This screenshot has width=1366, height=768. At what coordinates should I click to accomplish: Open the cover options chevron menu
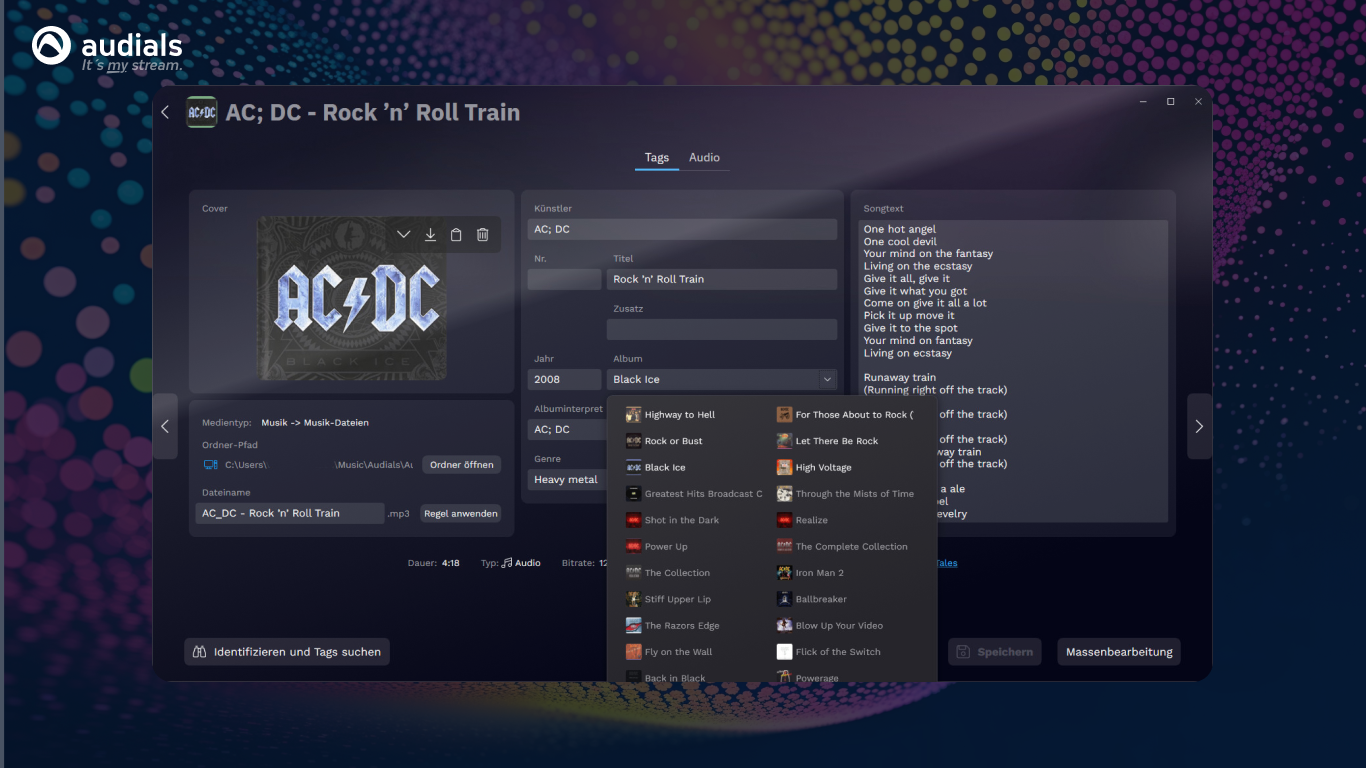(403, 234)
